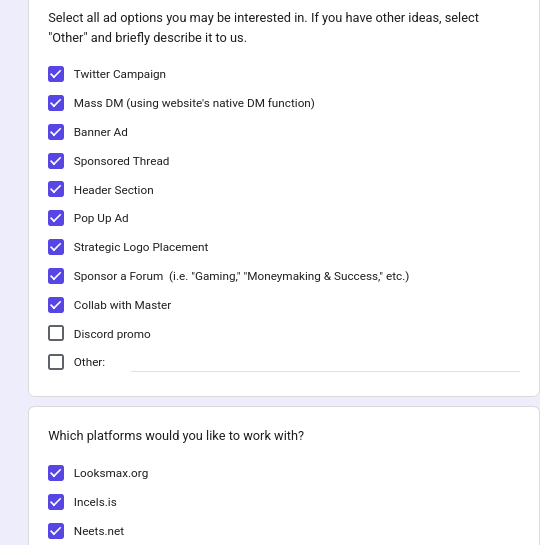
Task: Toggle the Banner Ad checkbox
Action: tap(56, 132)
